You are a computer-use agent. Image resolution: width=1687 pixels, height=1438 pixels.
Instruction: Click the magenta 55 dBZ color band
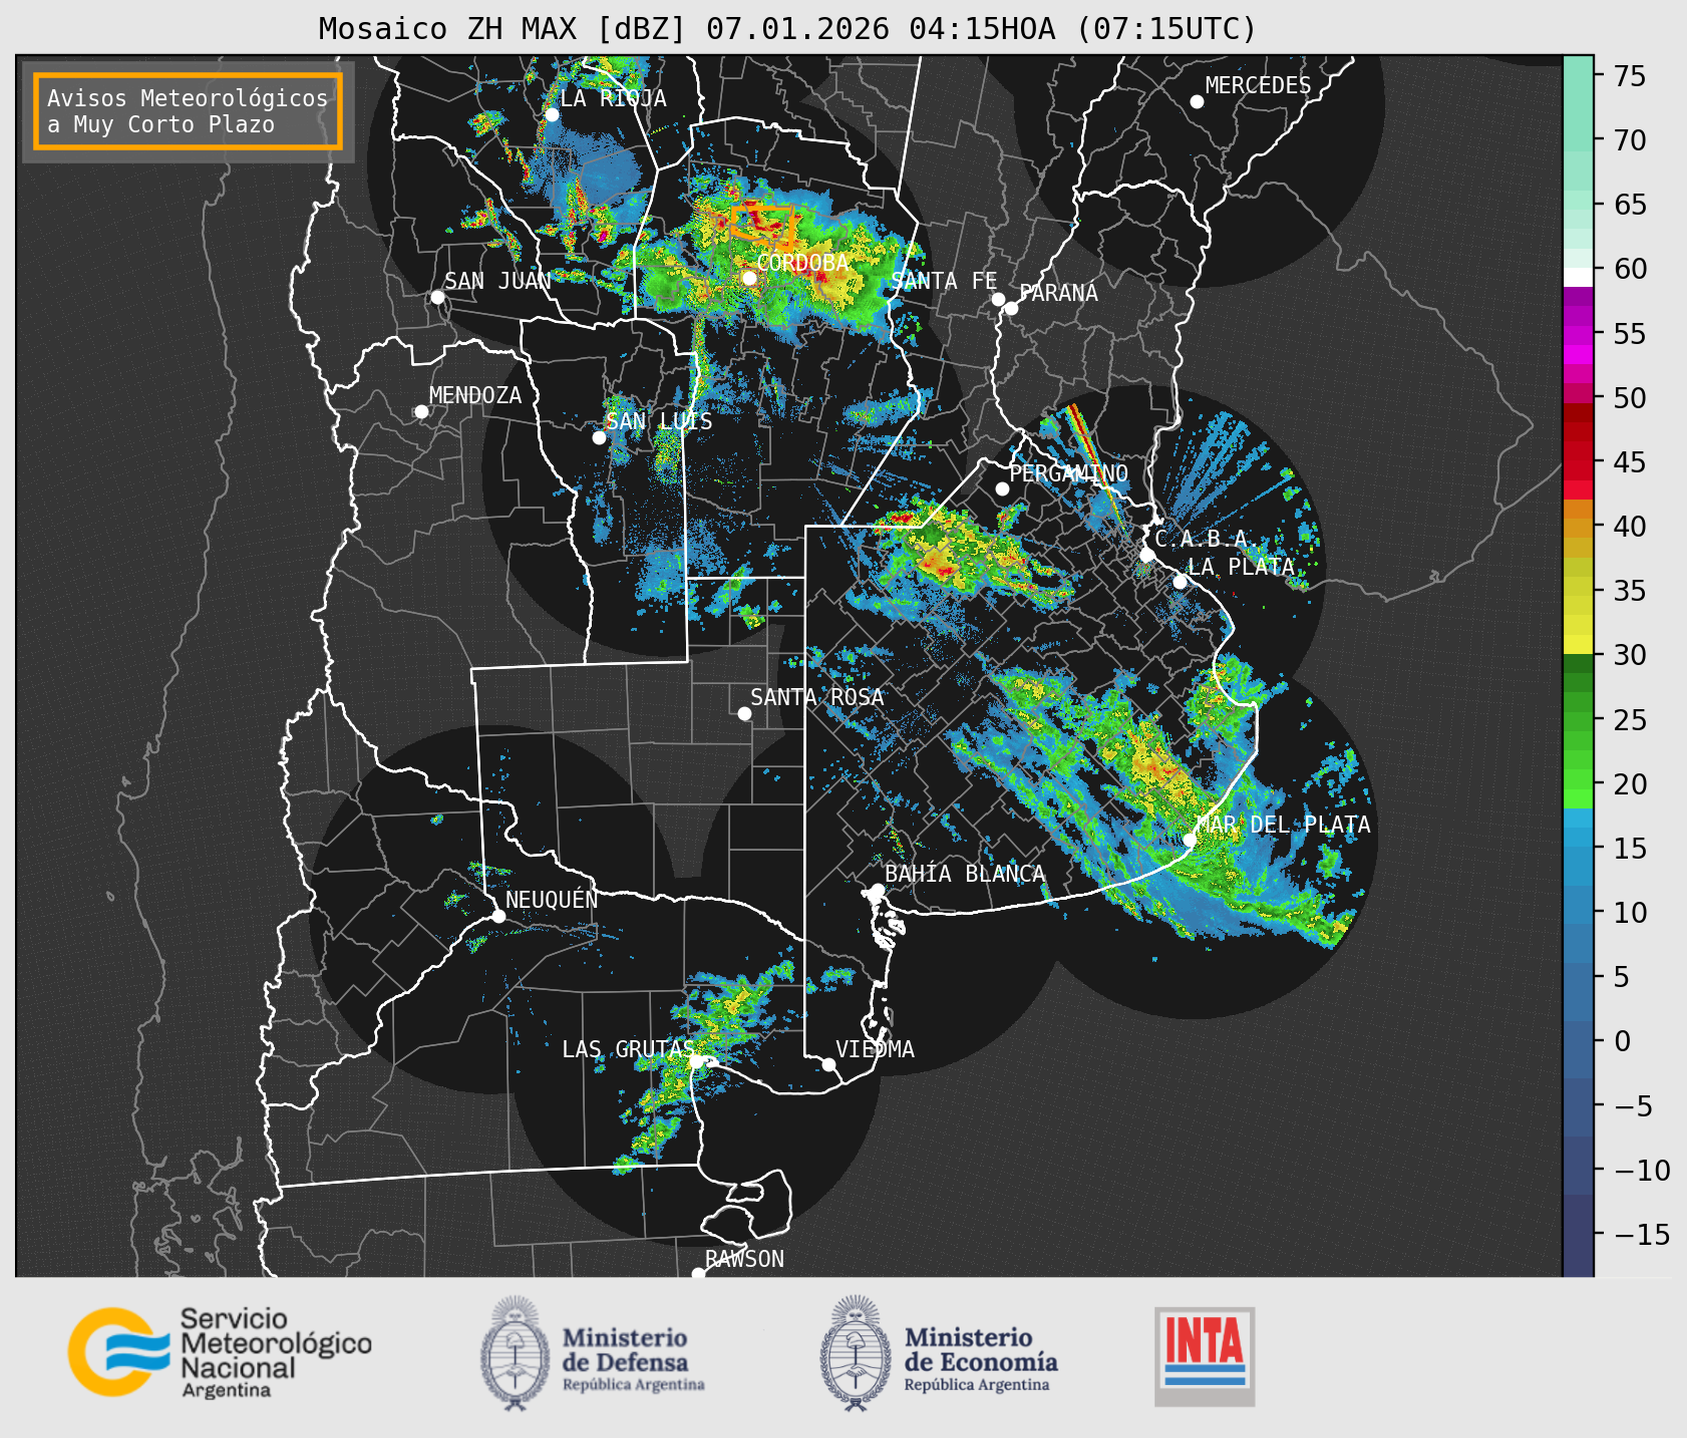1578,333
